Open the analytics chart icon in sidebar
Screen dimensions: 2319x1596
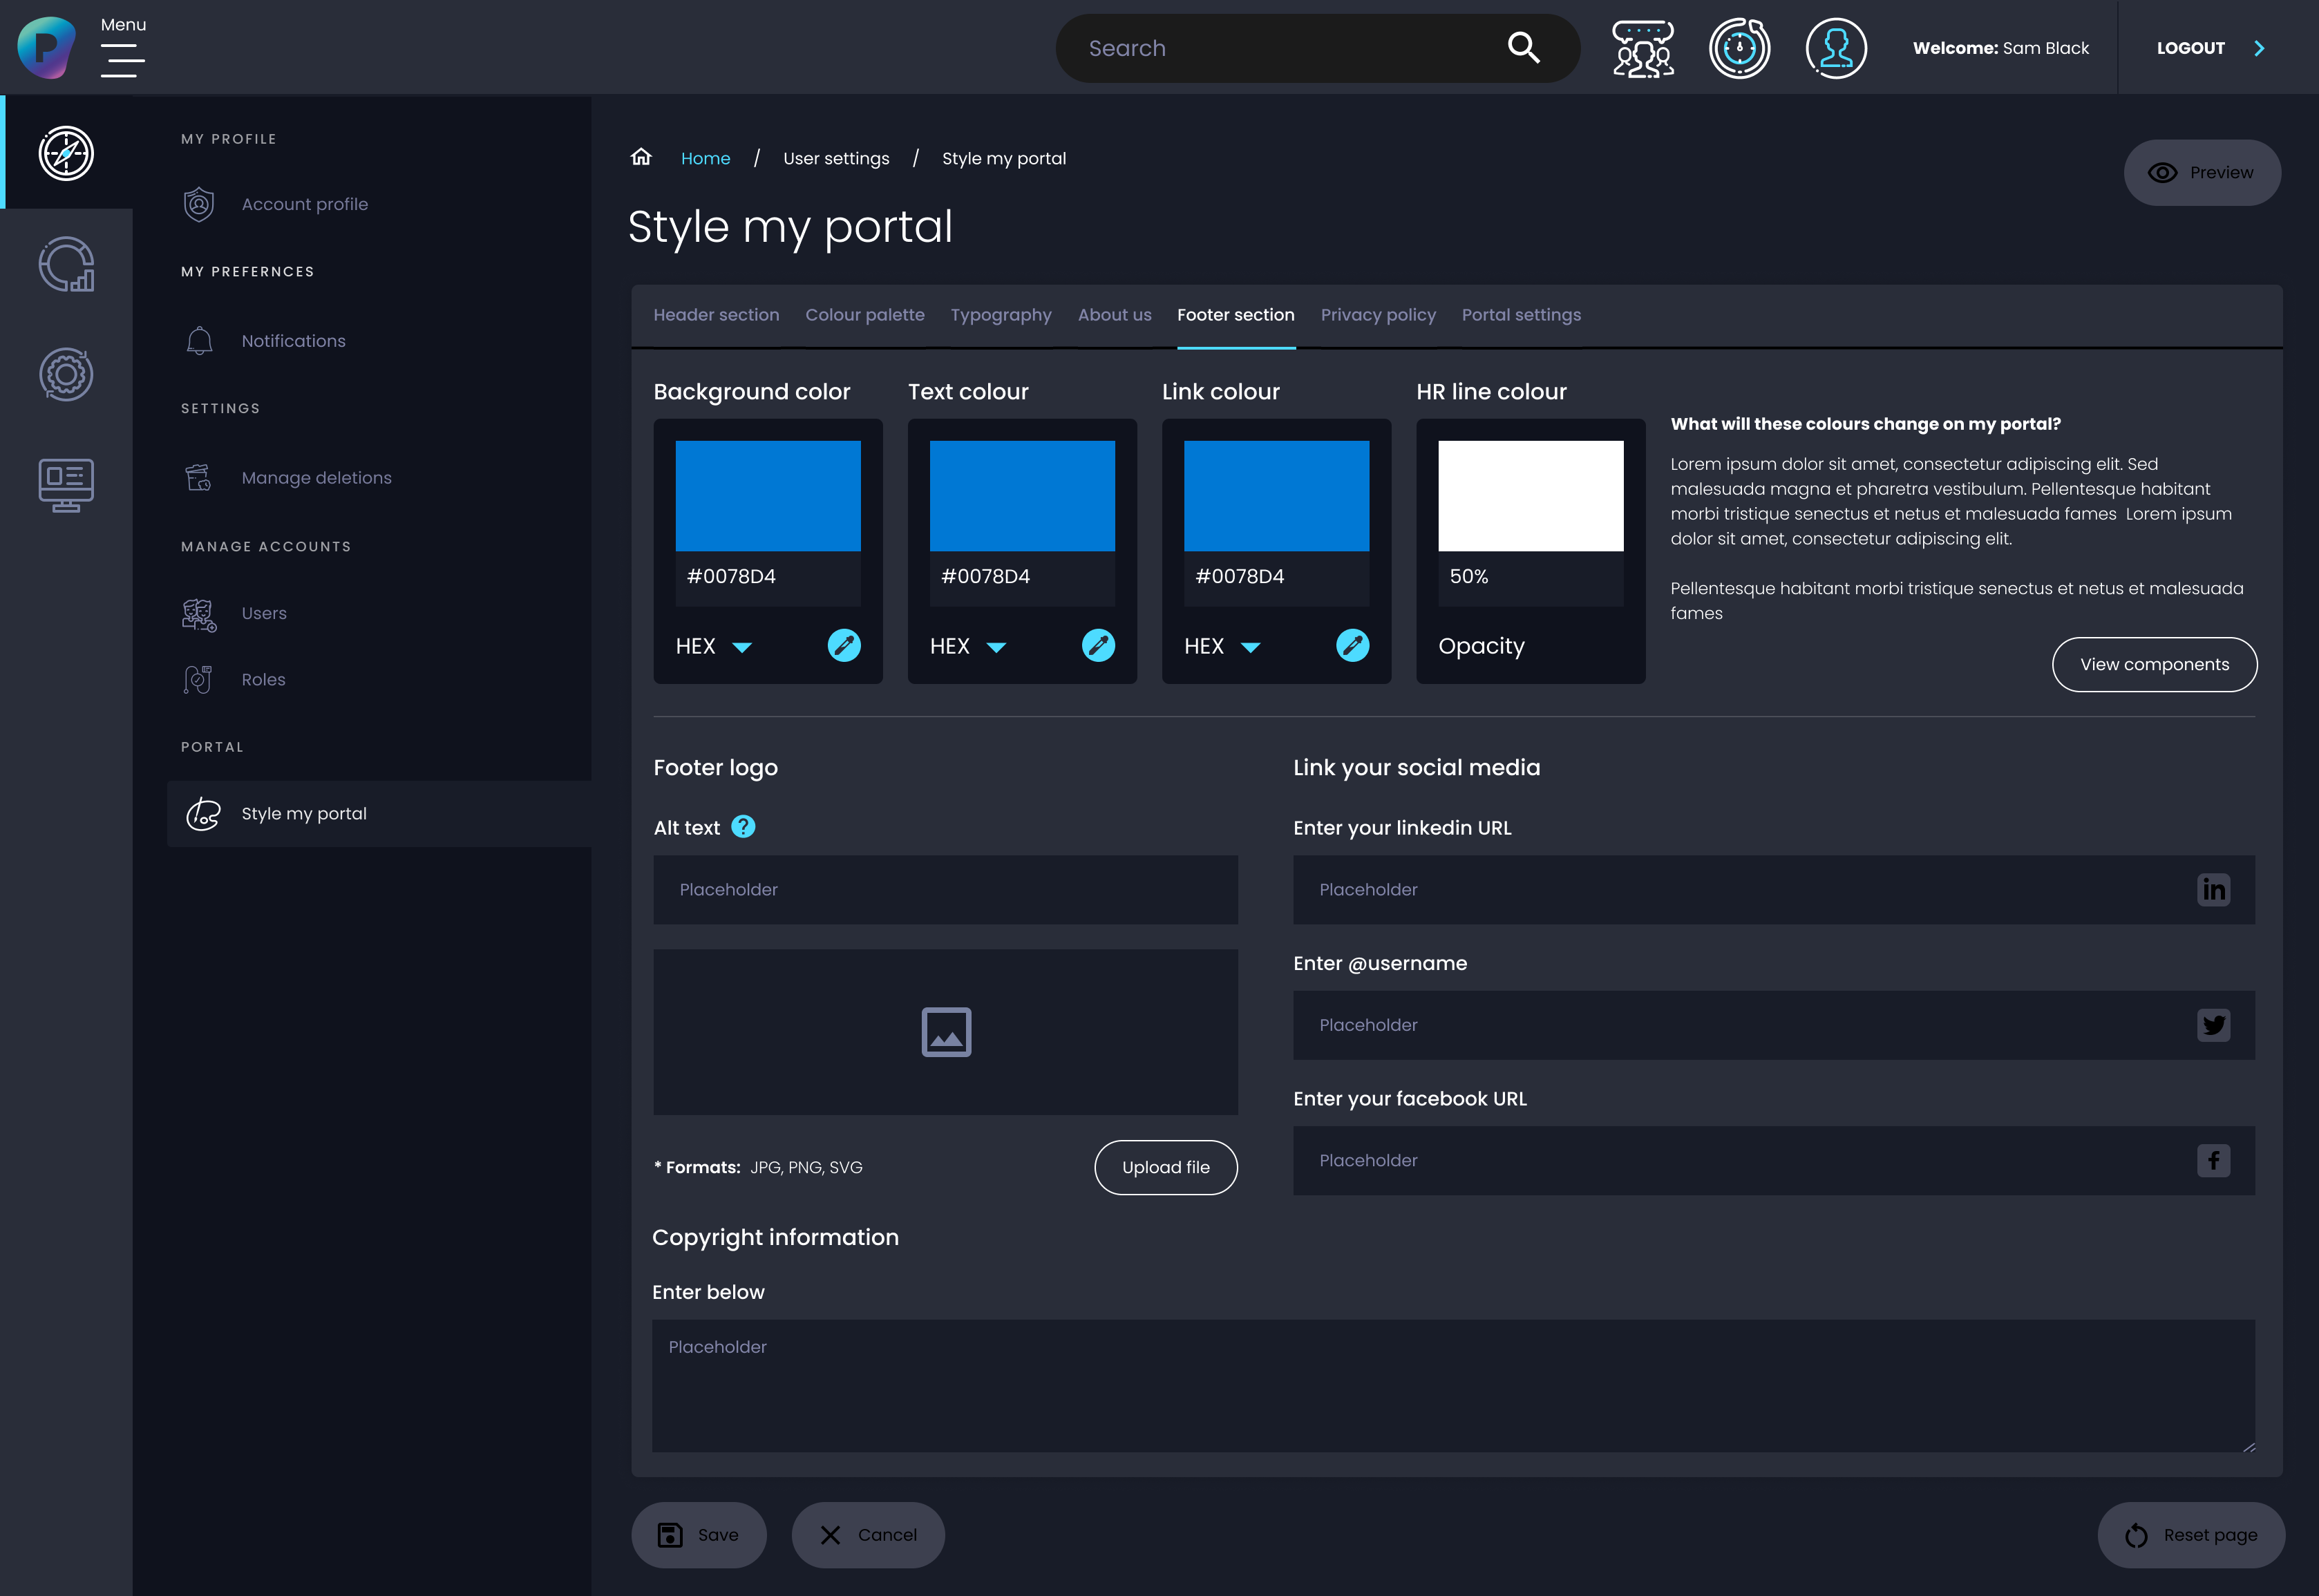(x=66, y=264)
